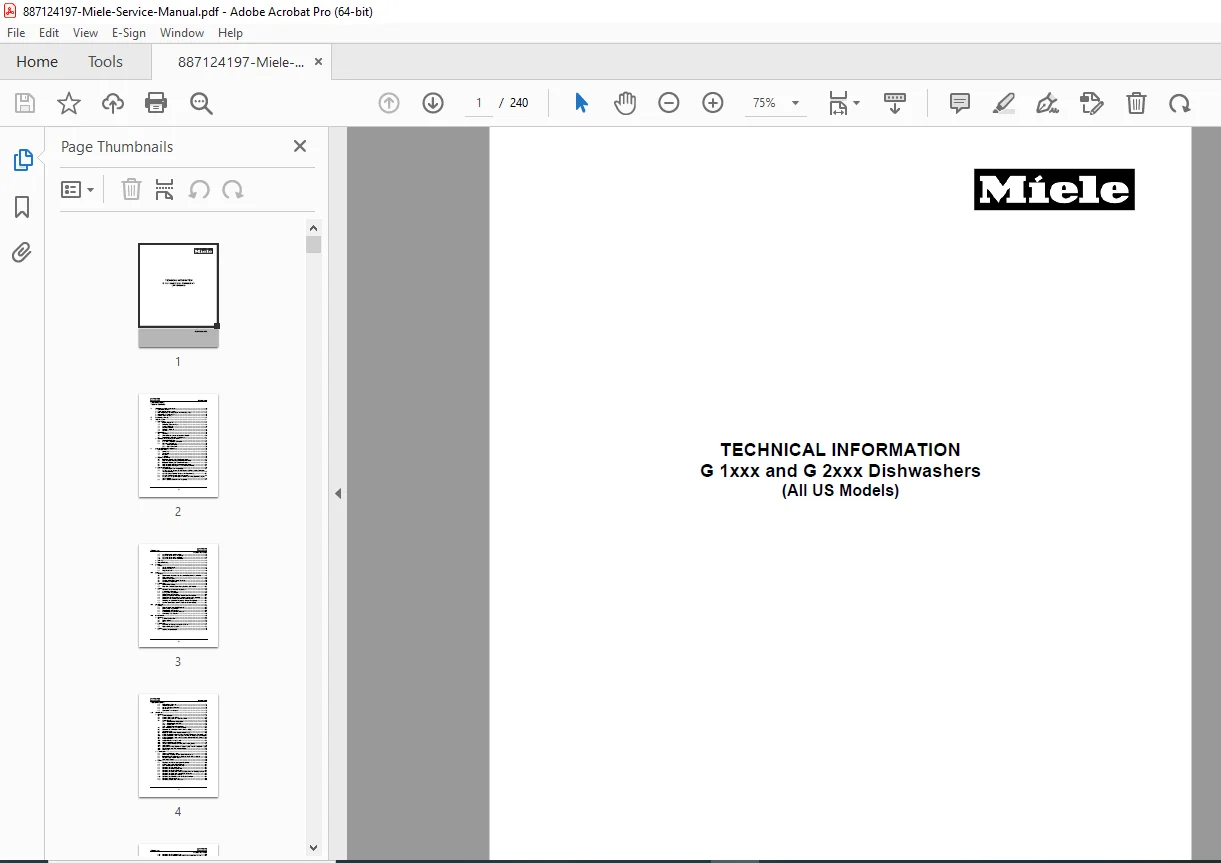Open the File menu
The image size is (1221, 863).
coord(16,33)
